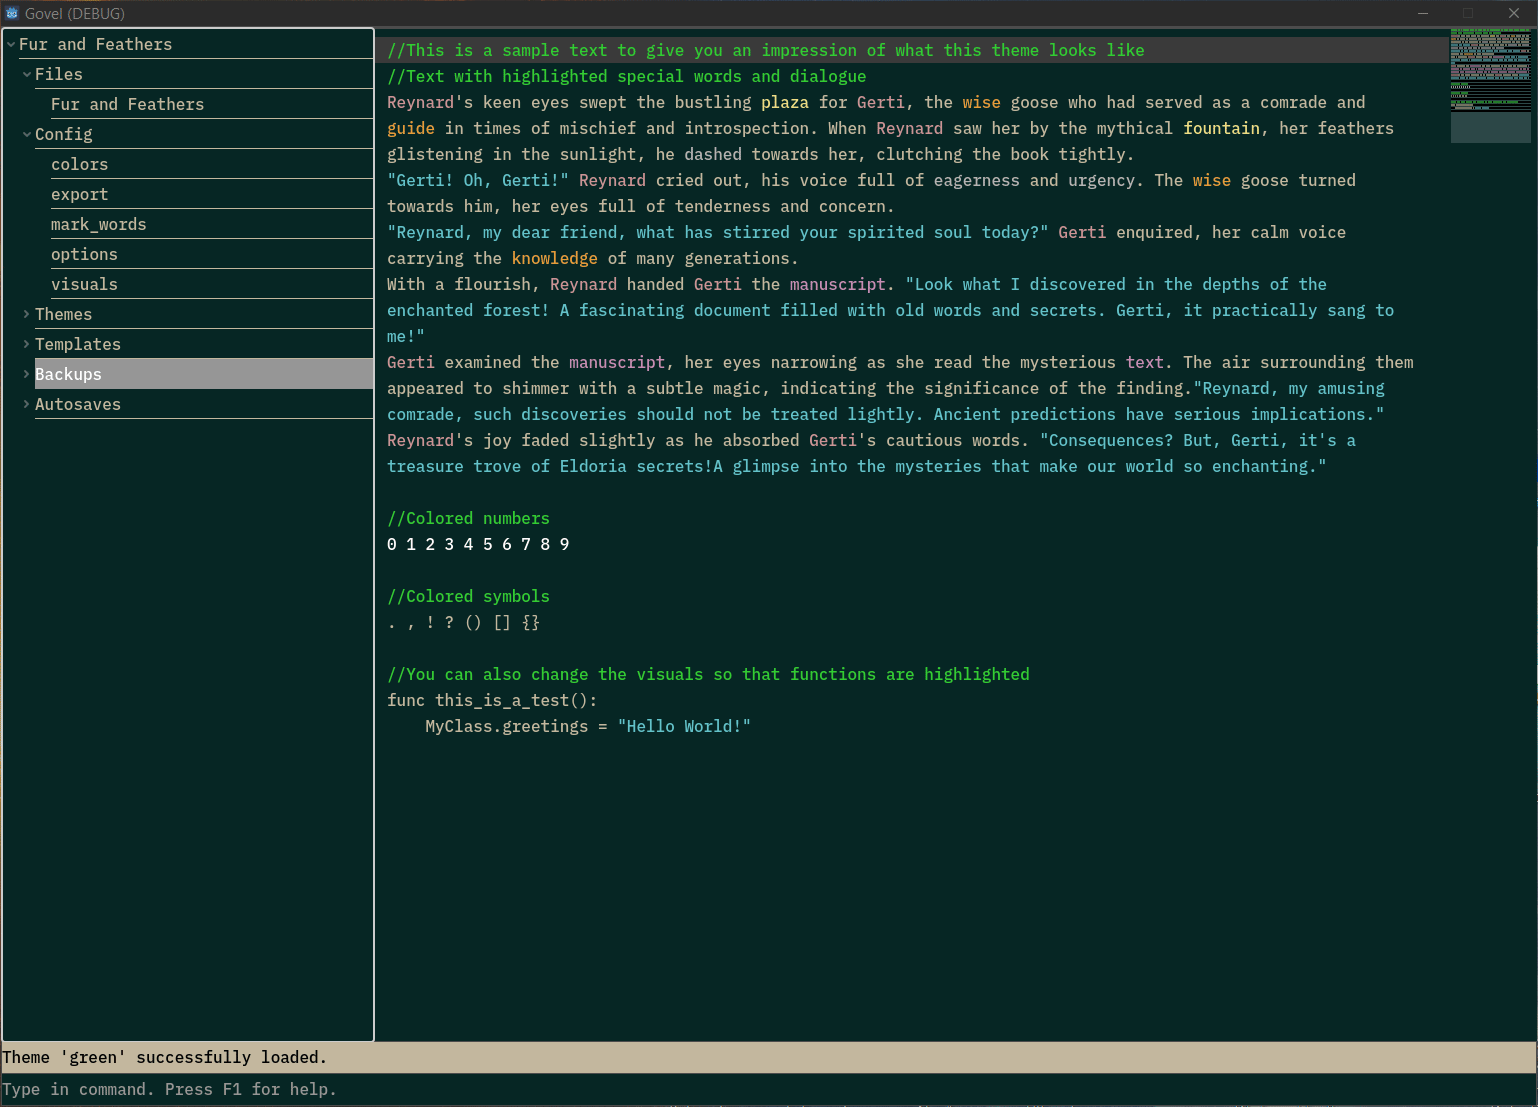Click the 'func this_is_a_test():' line
1538x1107 pixels.
coord(492,700)
